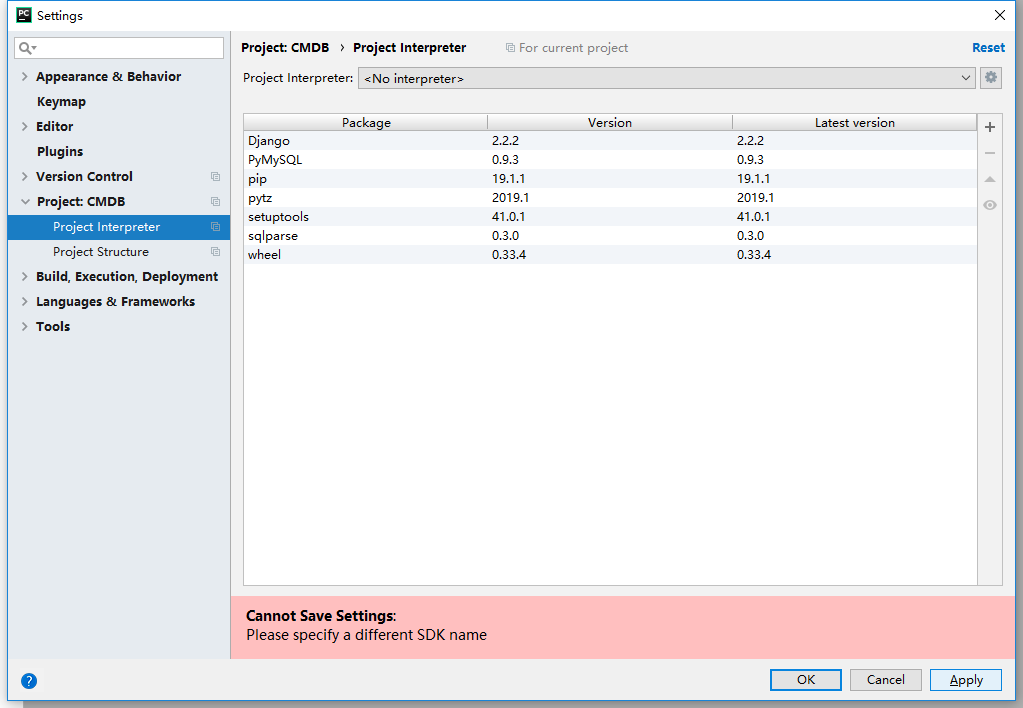Expand the Editor section
1023x708 pixels.
pos(25,126)
